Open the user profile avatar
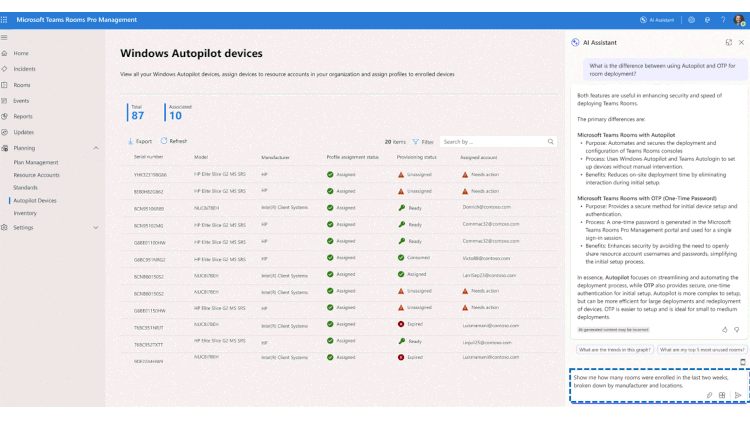The height and width of the screenshot is (422, 750). pyautogui.click(x=739, y=20)
